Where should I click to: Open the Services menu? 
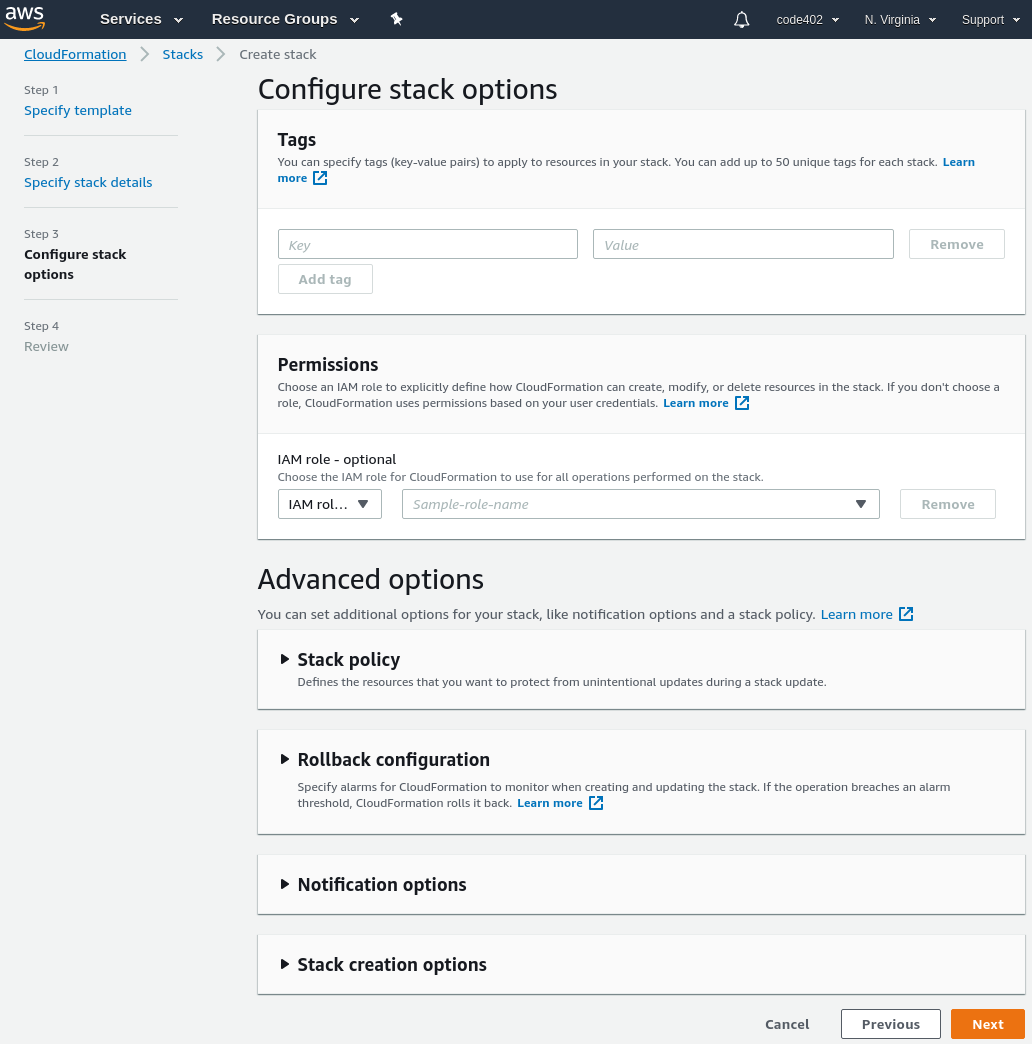click(141, 19)
